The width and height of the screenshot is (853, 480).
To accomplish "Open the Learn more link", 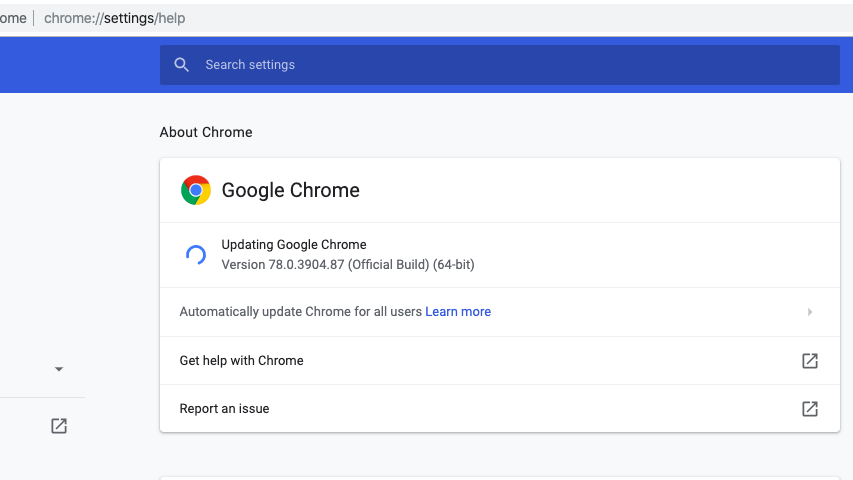I will (458, 312).
